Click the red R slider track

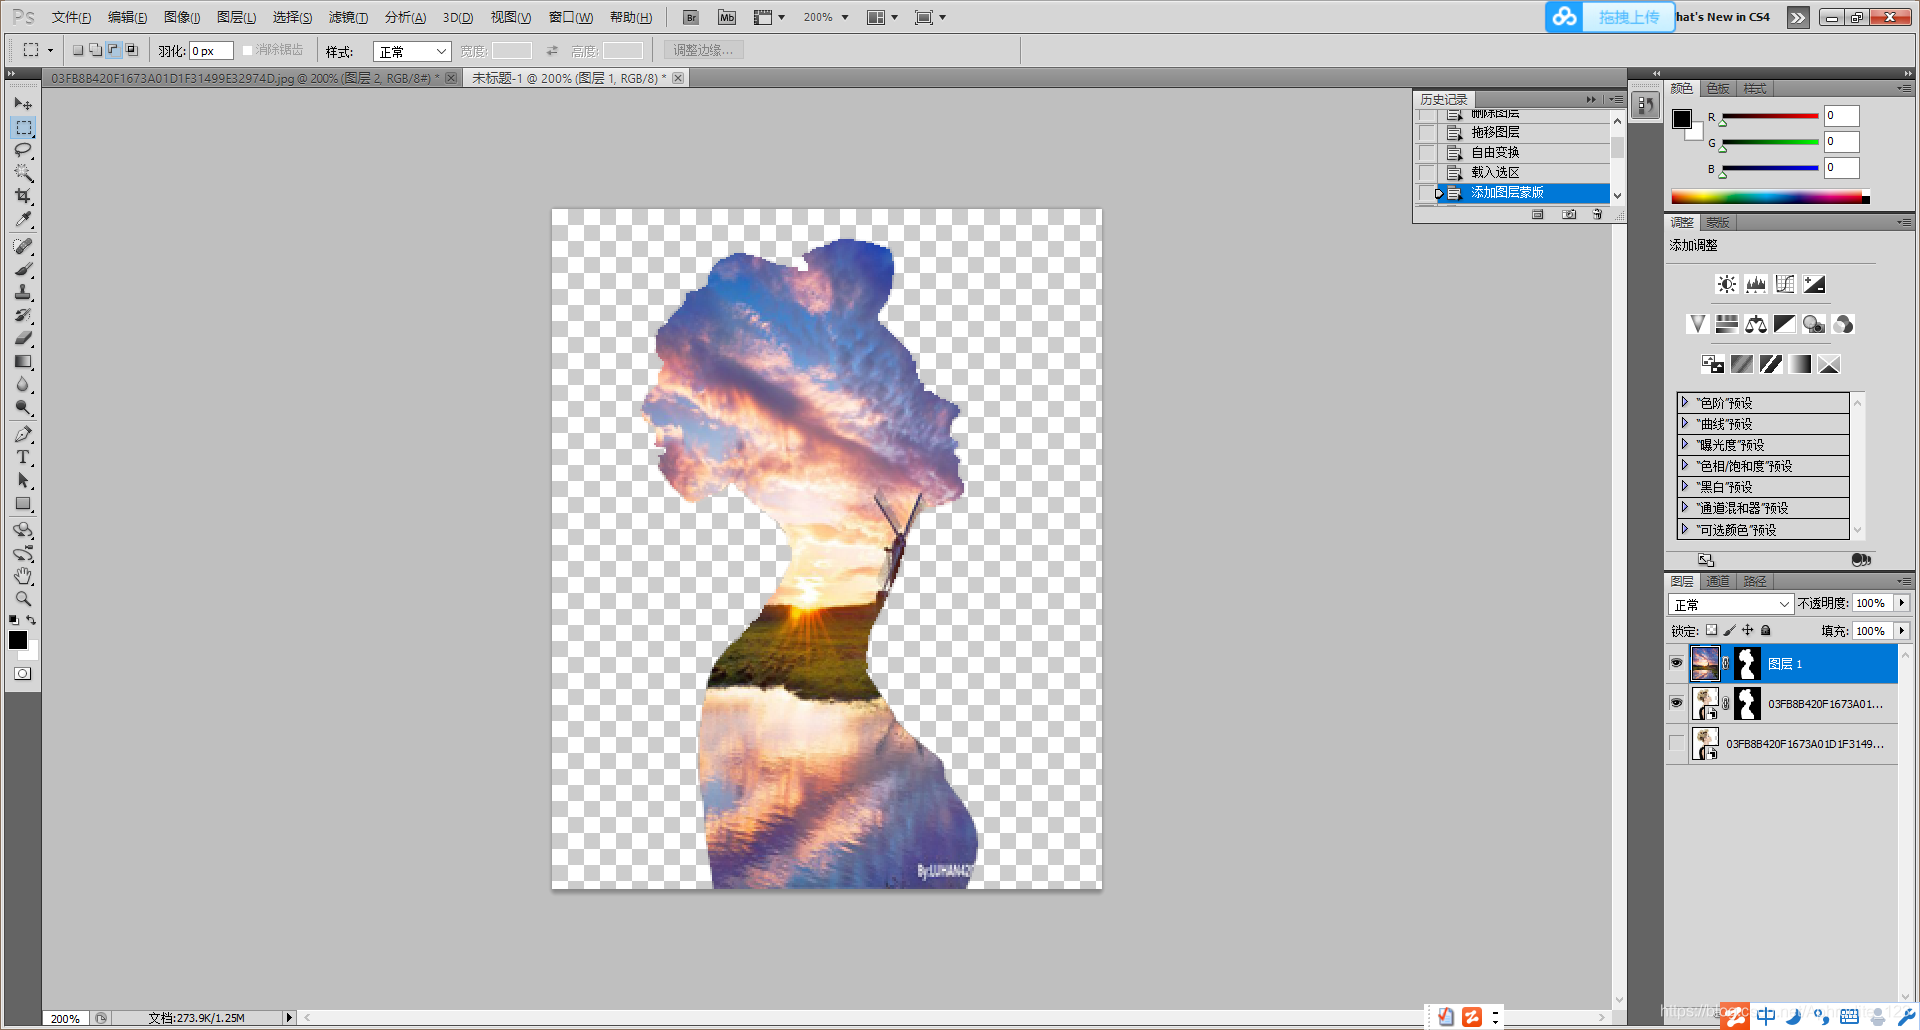[1768, 116]
